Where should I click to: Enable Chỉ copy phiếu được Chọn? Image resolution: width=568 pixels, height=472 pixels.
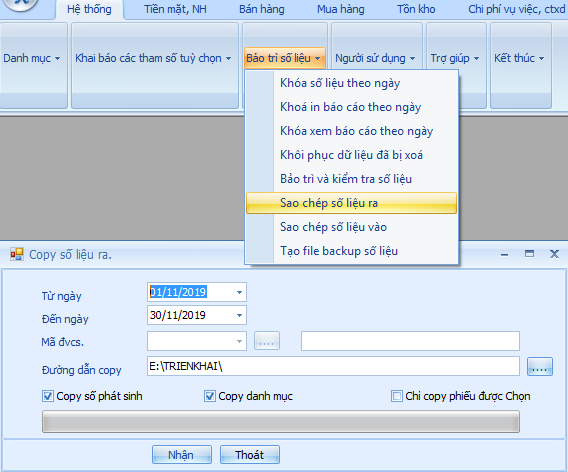[x=397, y=396]
